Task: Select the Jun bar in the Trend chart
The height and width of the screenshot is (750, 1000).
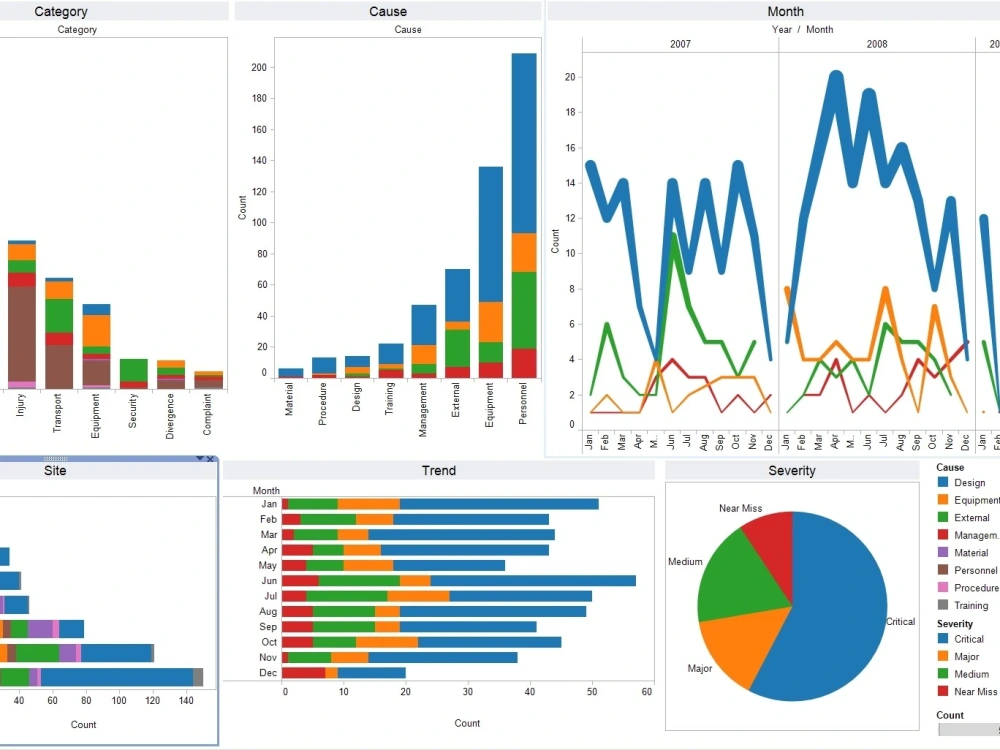Action: click(x=450, y=581)
